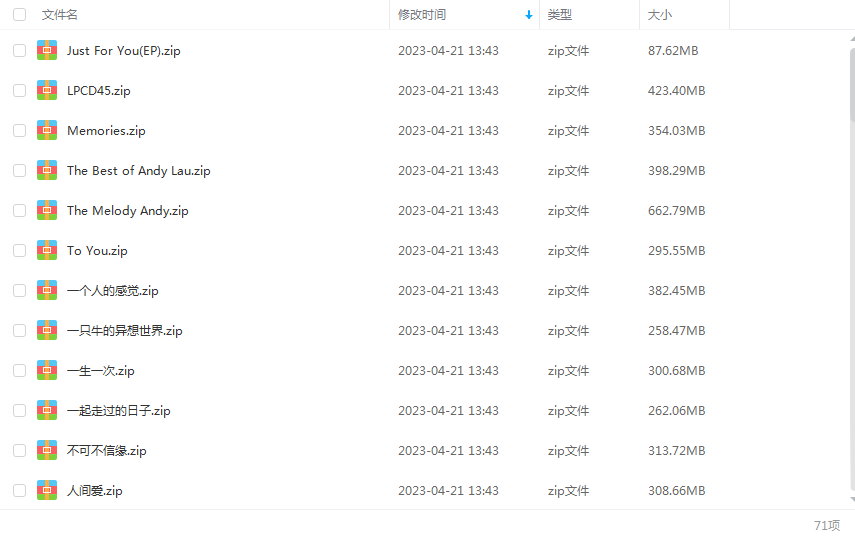Check the box for The Melody Andy.zip

point(20,211)
